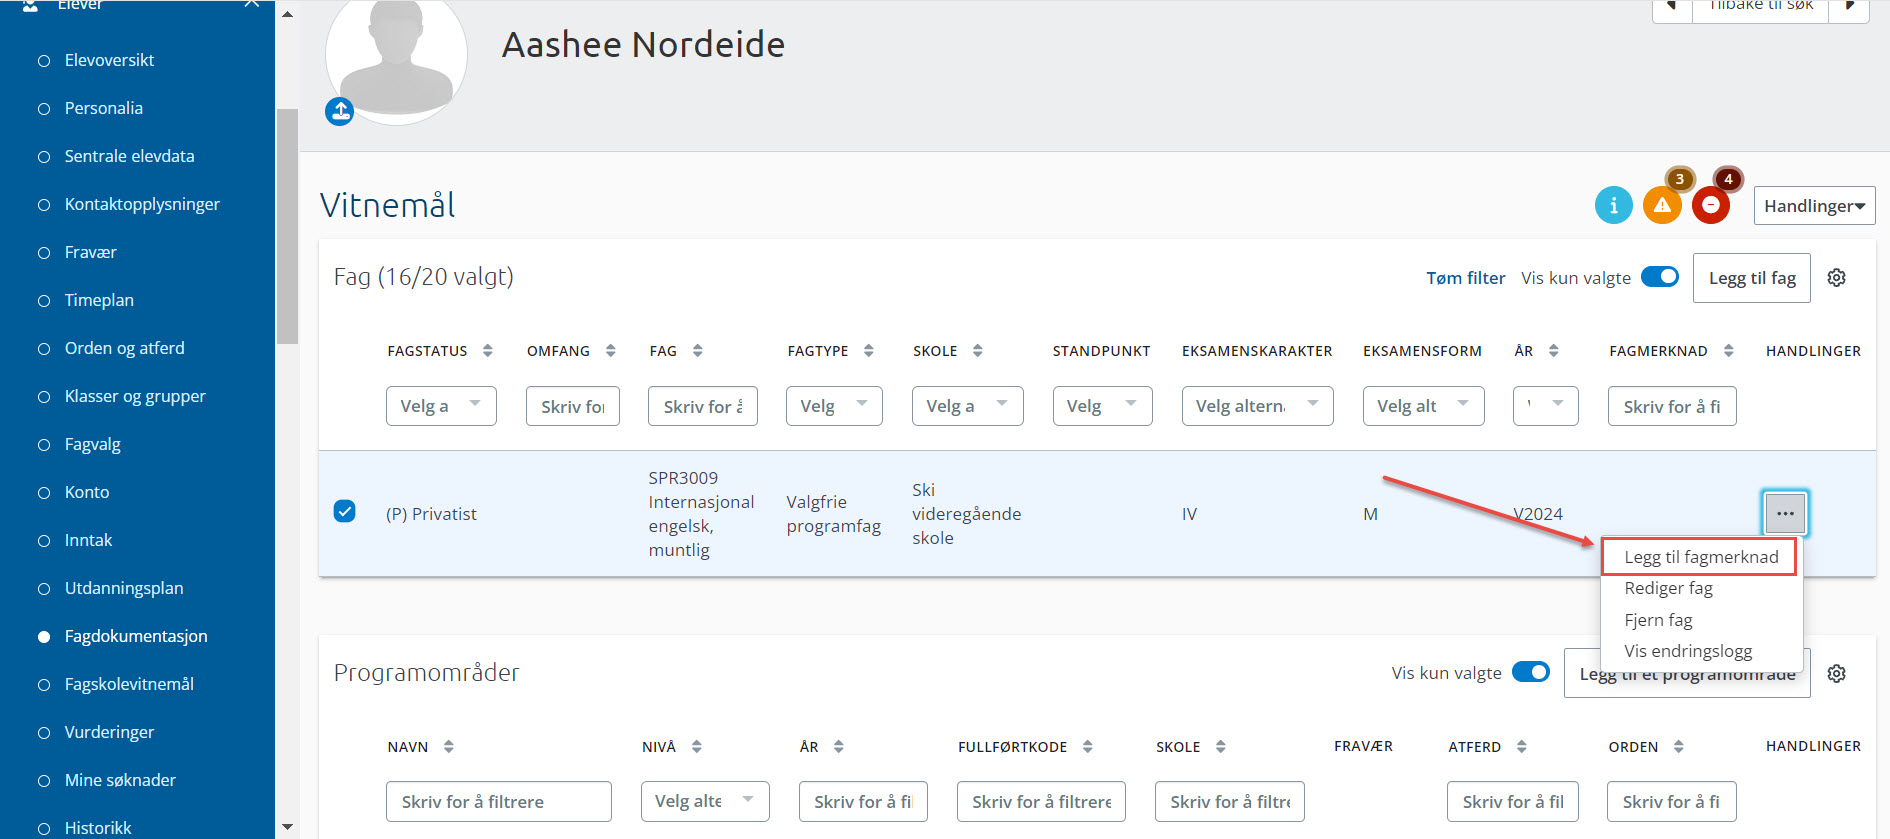Open SKOLE filter dropdown
The height and width of the screenshot is (839, 1890).
click(967, 406)
